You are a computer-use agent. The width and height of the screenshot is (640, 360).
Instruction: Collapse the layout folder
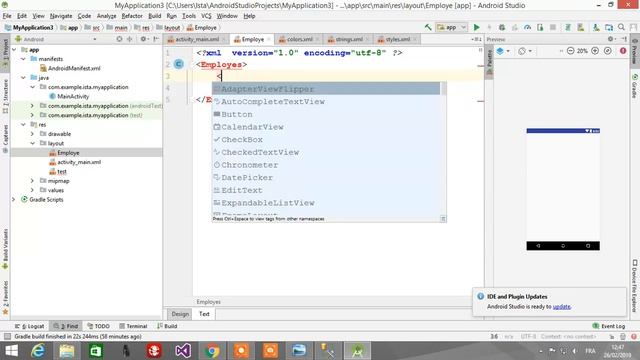coord(32,143)
